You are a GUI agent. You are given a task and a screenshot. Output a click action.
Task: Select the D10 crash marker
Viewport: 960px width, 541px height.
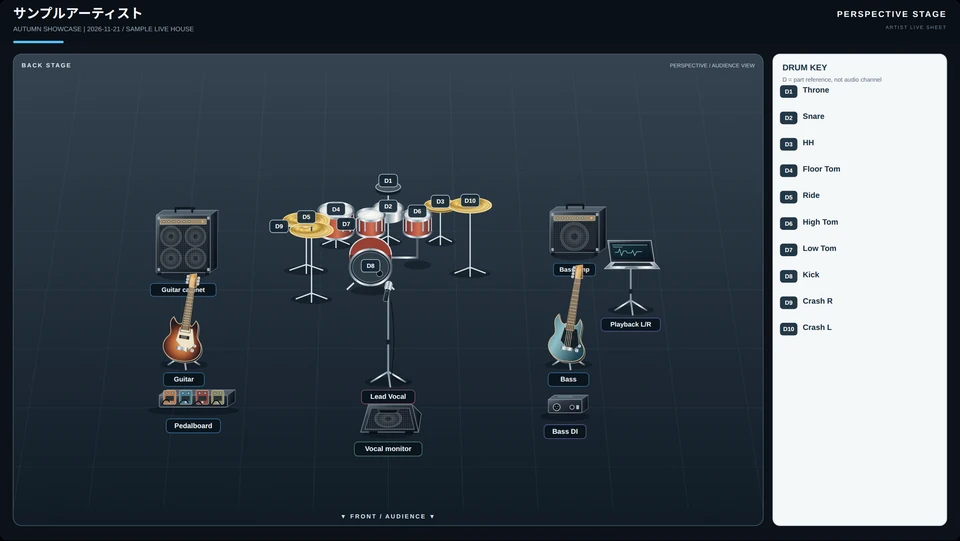point(470,201)
